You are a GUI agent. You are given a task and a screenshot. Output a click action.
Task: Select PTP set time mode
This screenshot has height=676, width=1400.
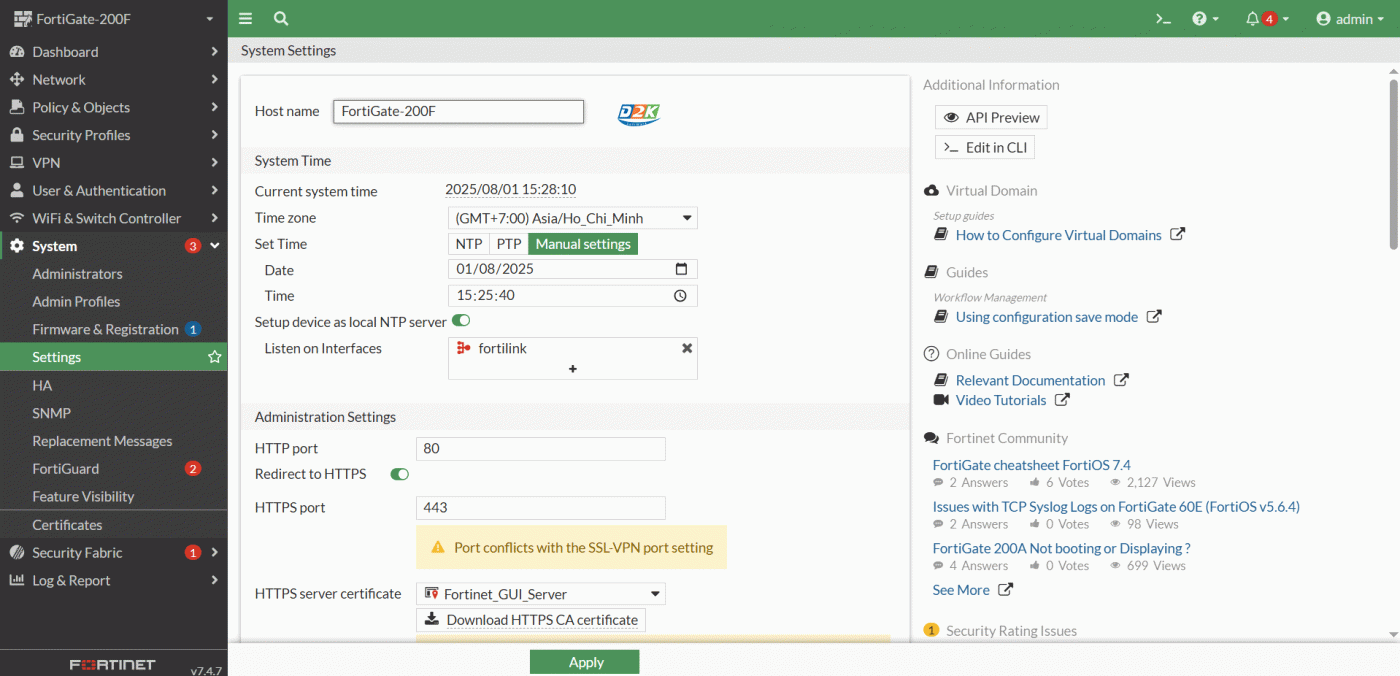509,244
